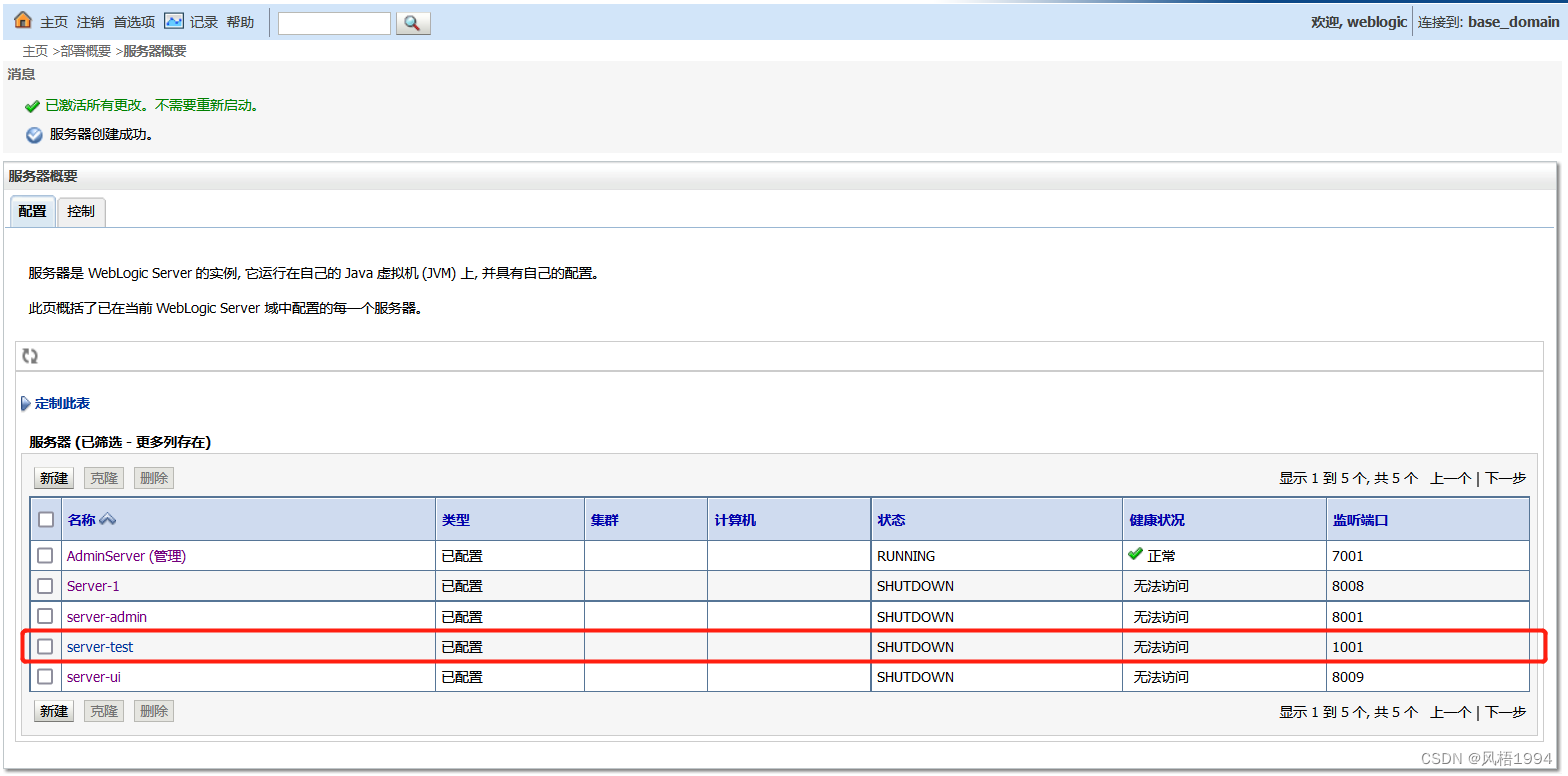
Task: Switch to the 配置 tab
Action: coord(32,212)
